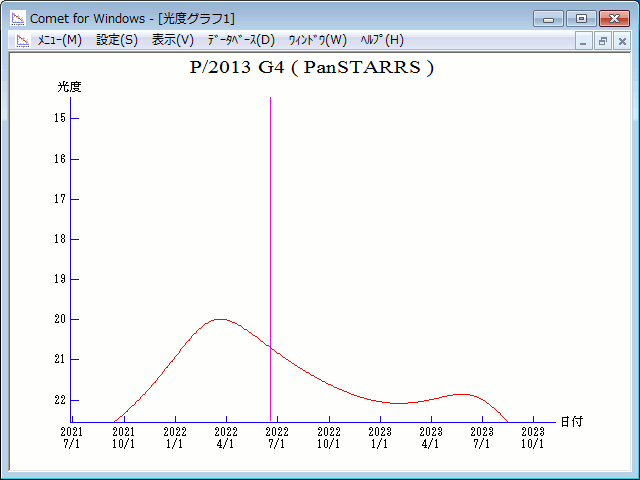The image size is (640, 480).
Task: Close the inner 光度グラフ1 document
Action: point(622,41)
